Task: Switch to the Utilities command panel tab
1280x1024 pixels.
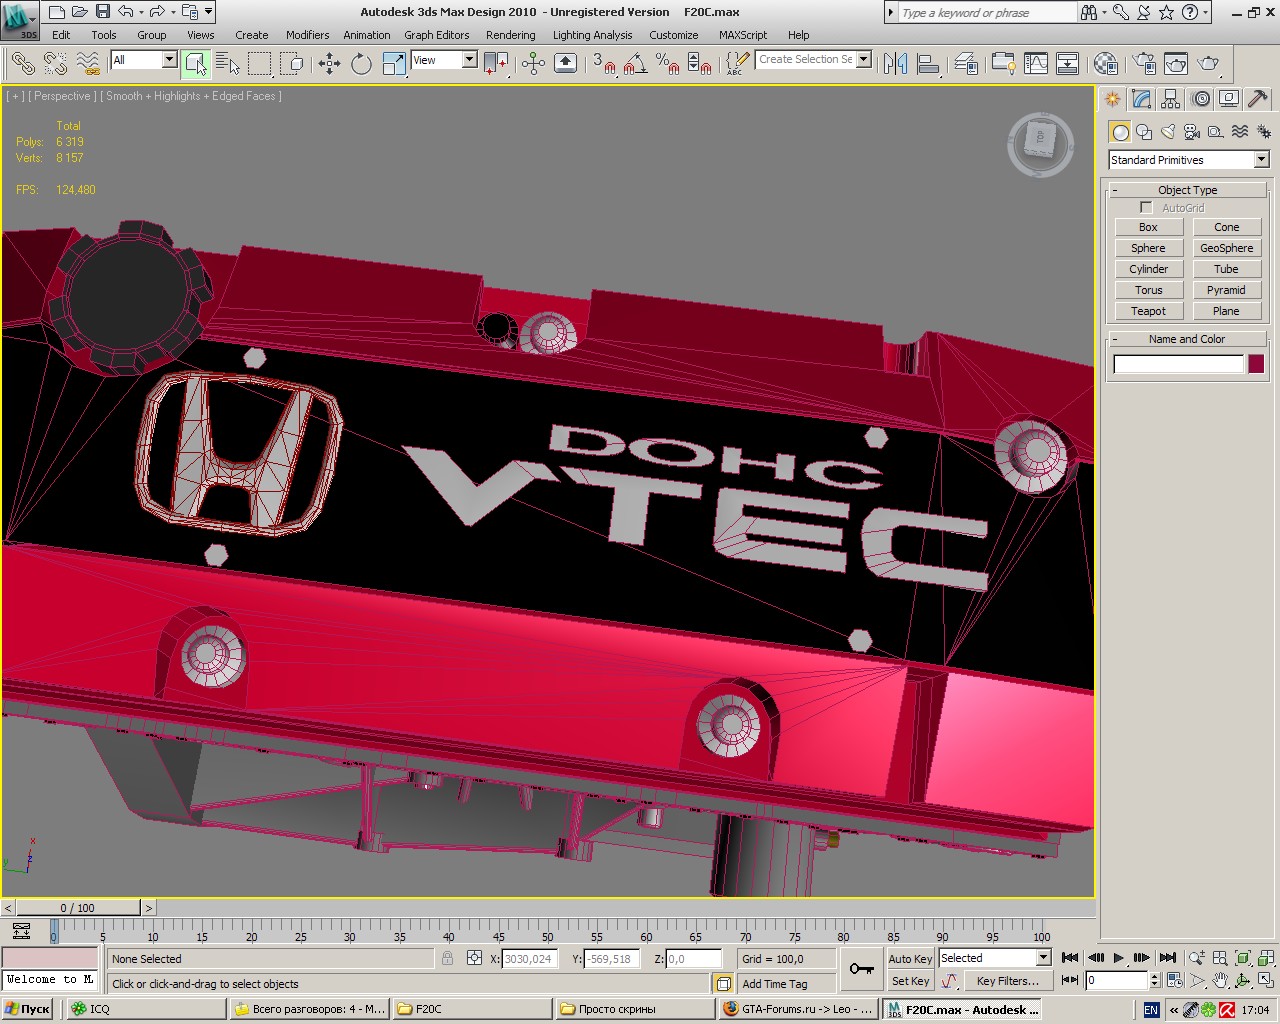Action: 1258,99
